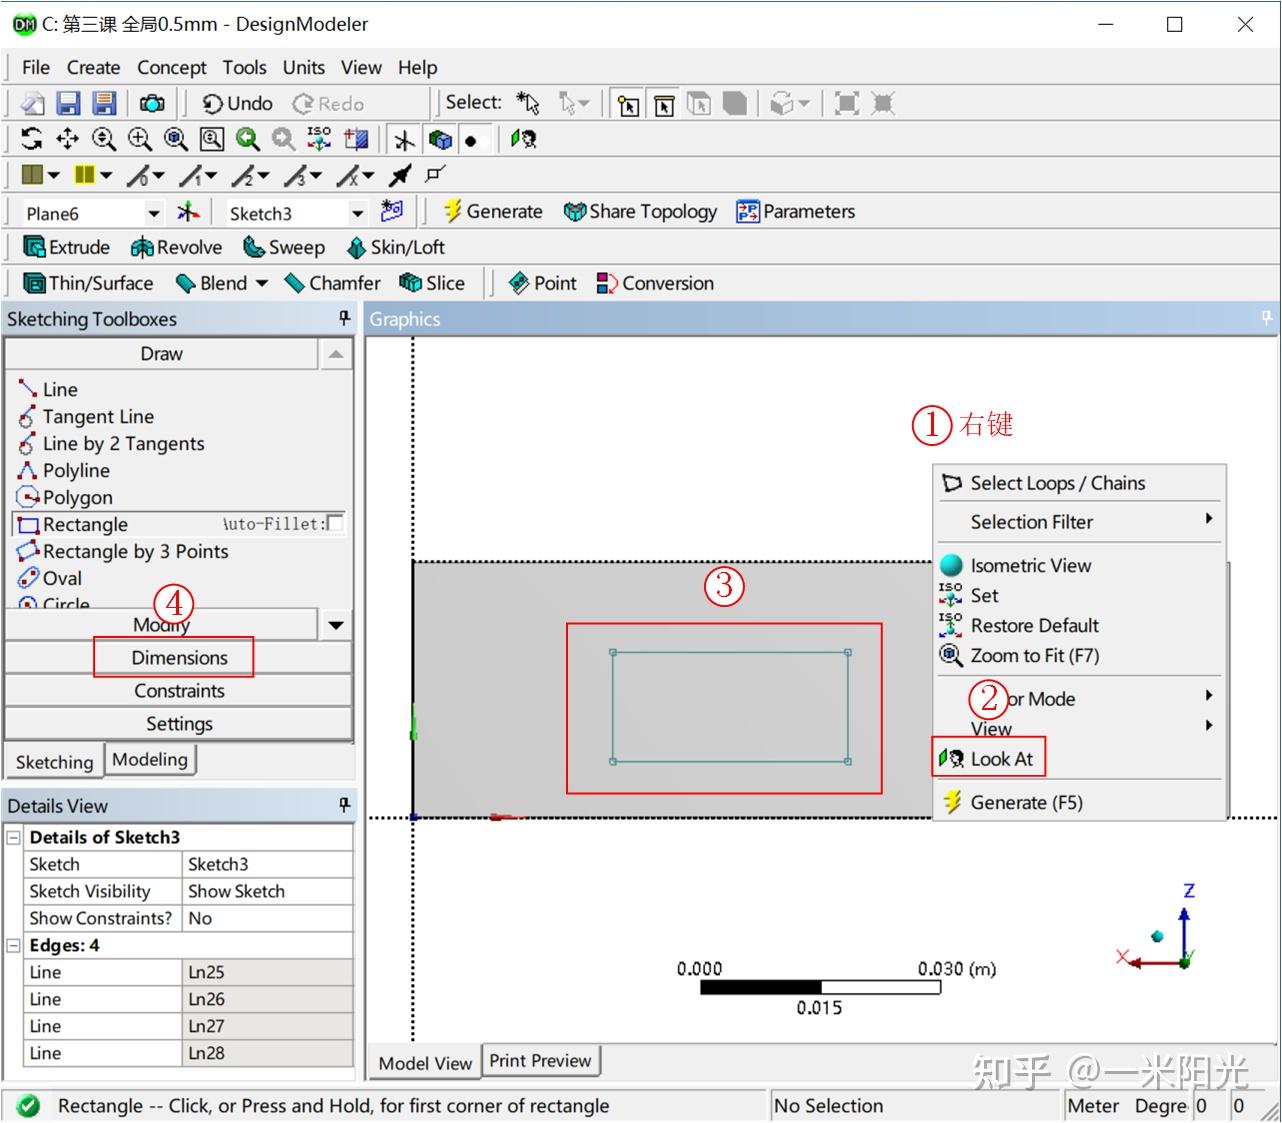Select the Revolve tool
This screenshot has height=1123, width=1282.
pyautogui.click(x=177, y=247)
